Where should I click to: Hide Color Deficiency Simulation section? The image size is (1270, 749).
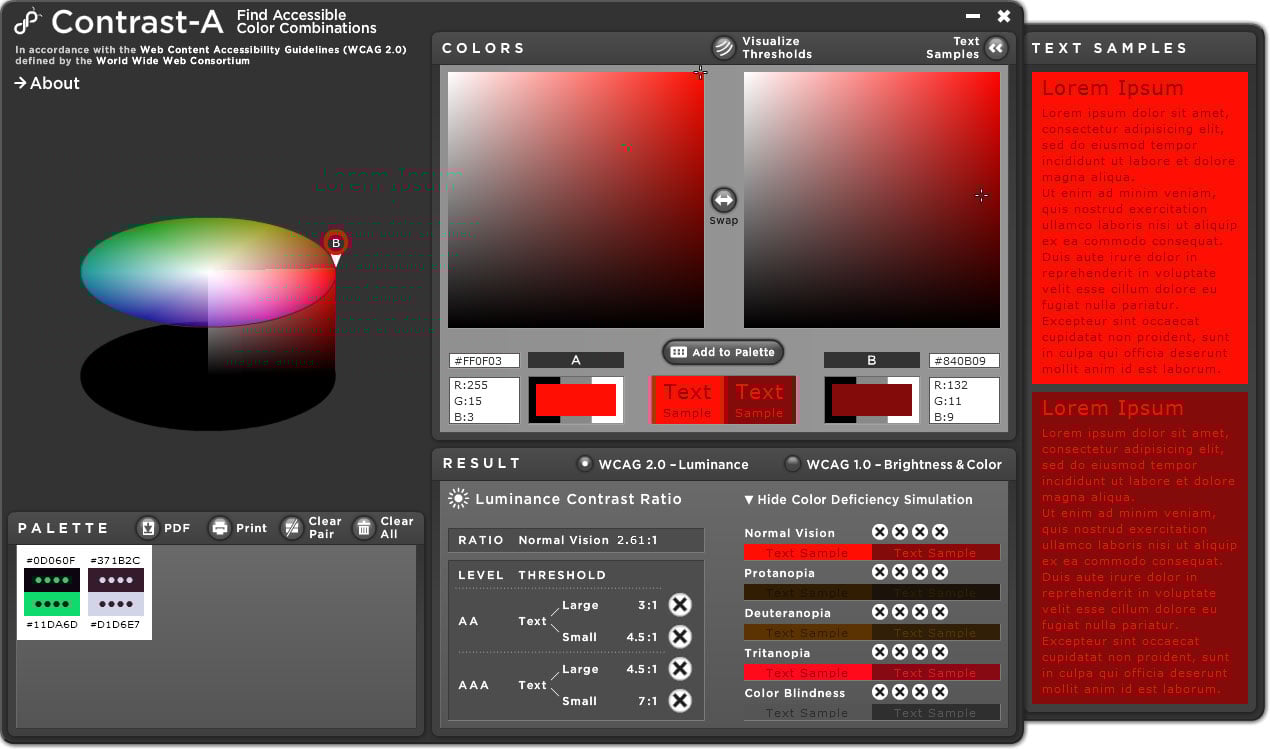tap(858, 499)
